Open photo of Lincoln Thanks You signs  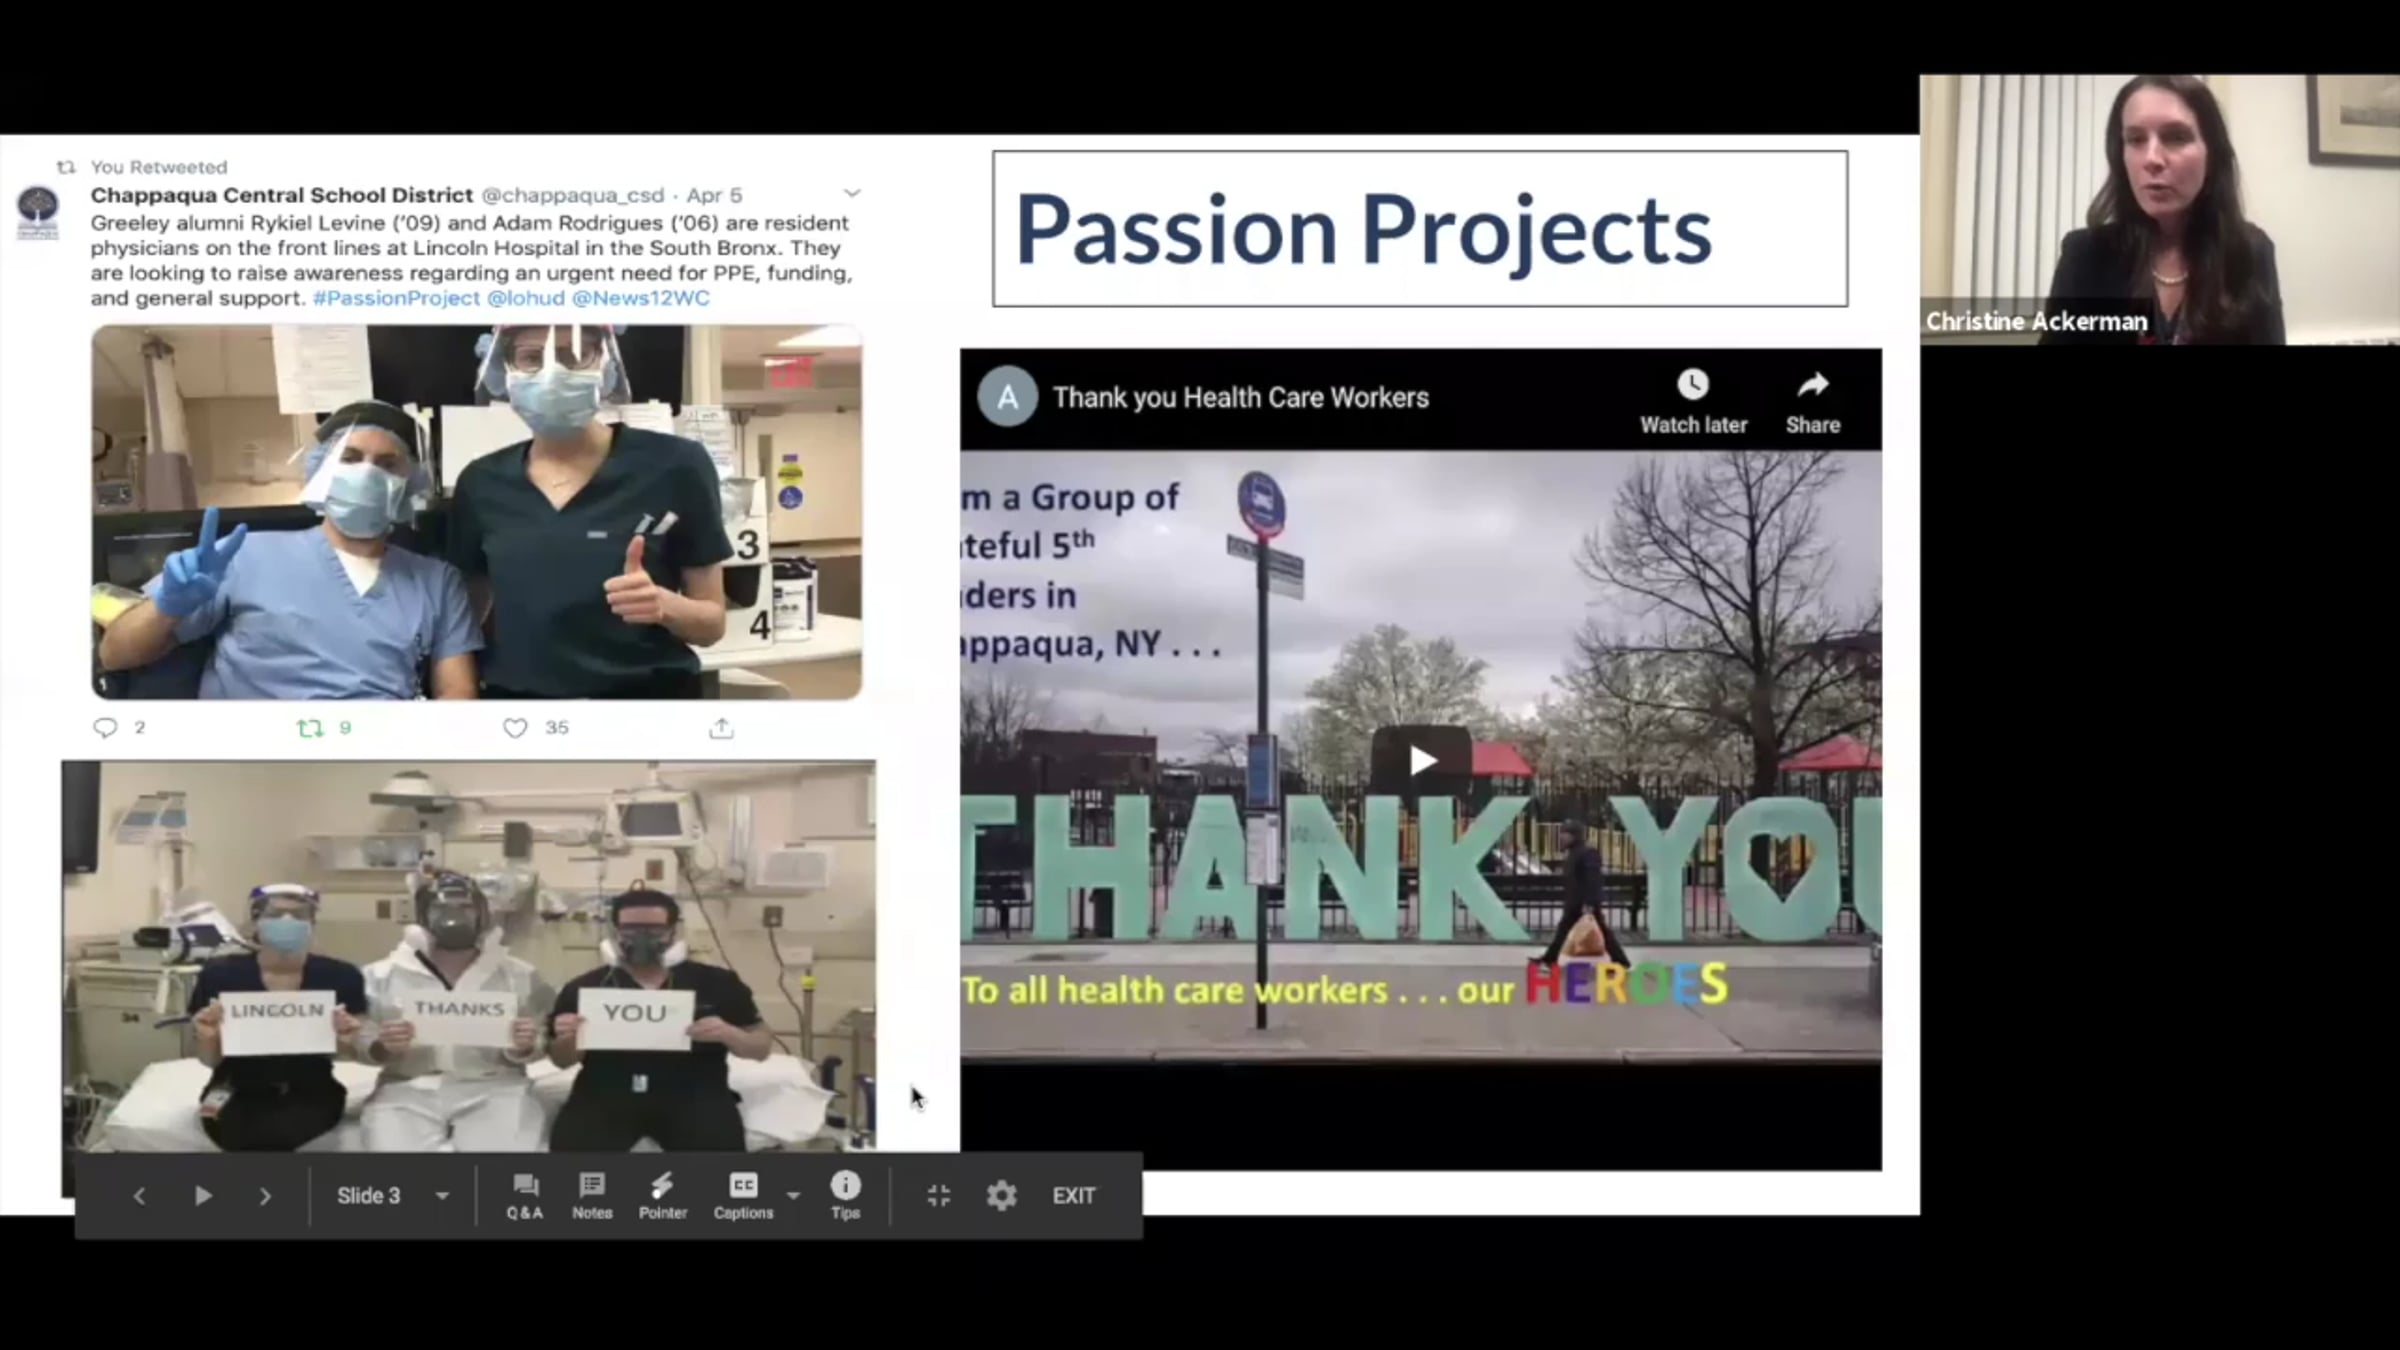click(x=468, y=956)
